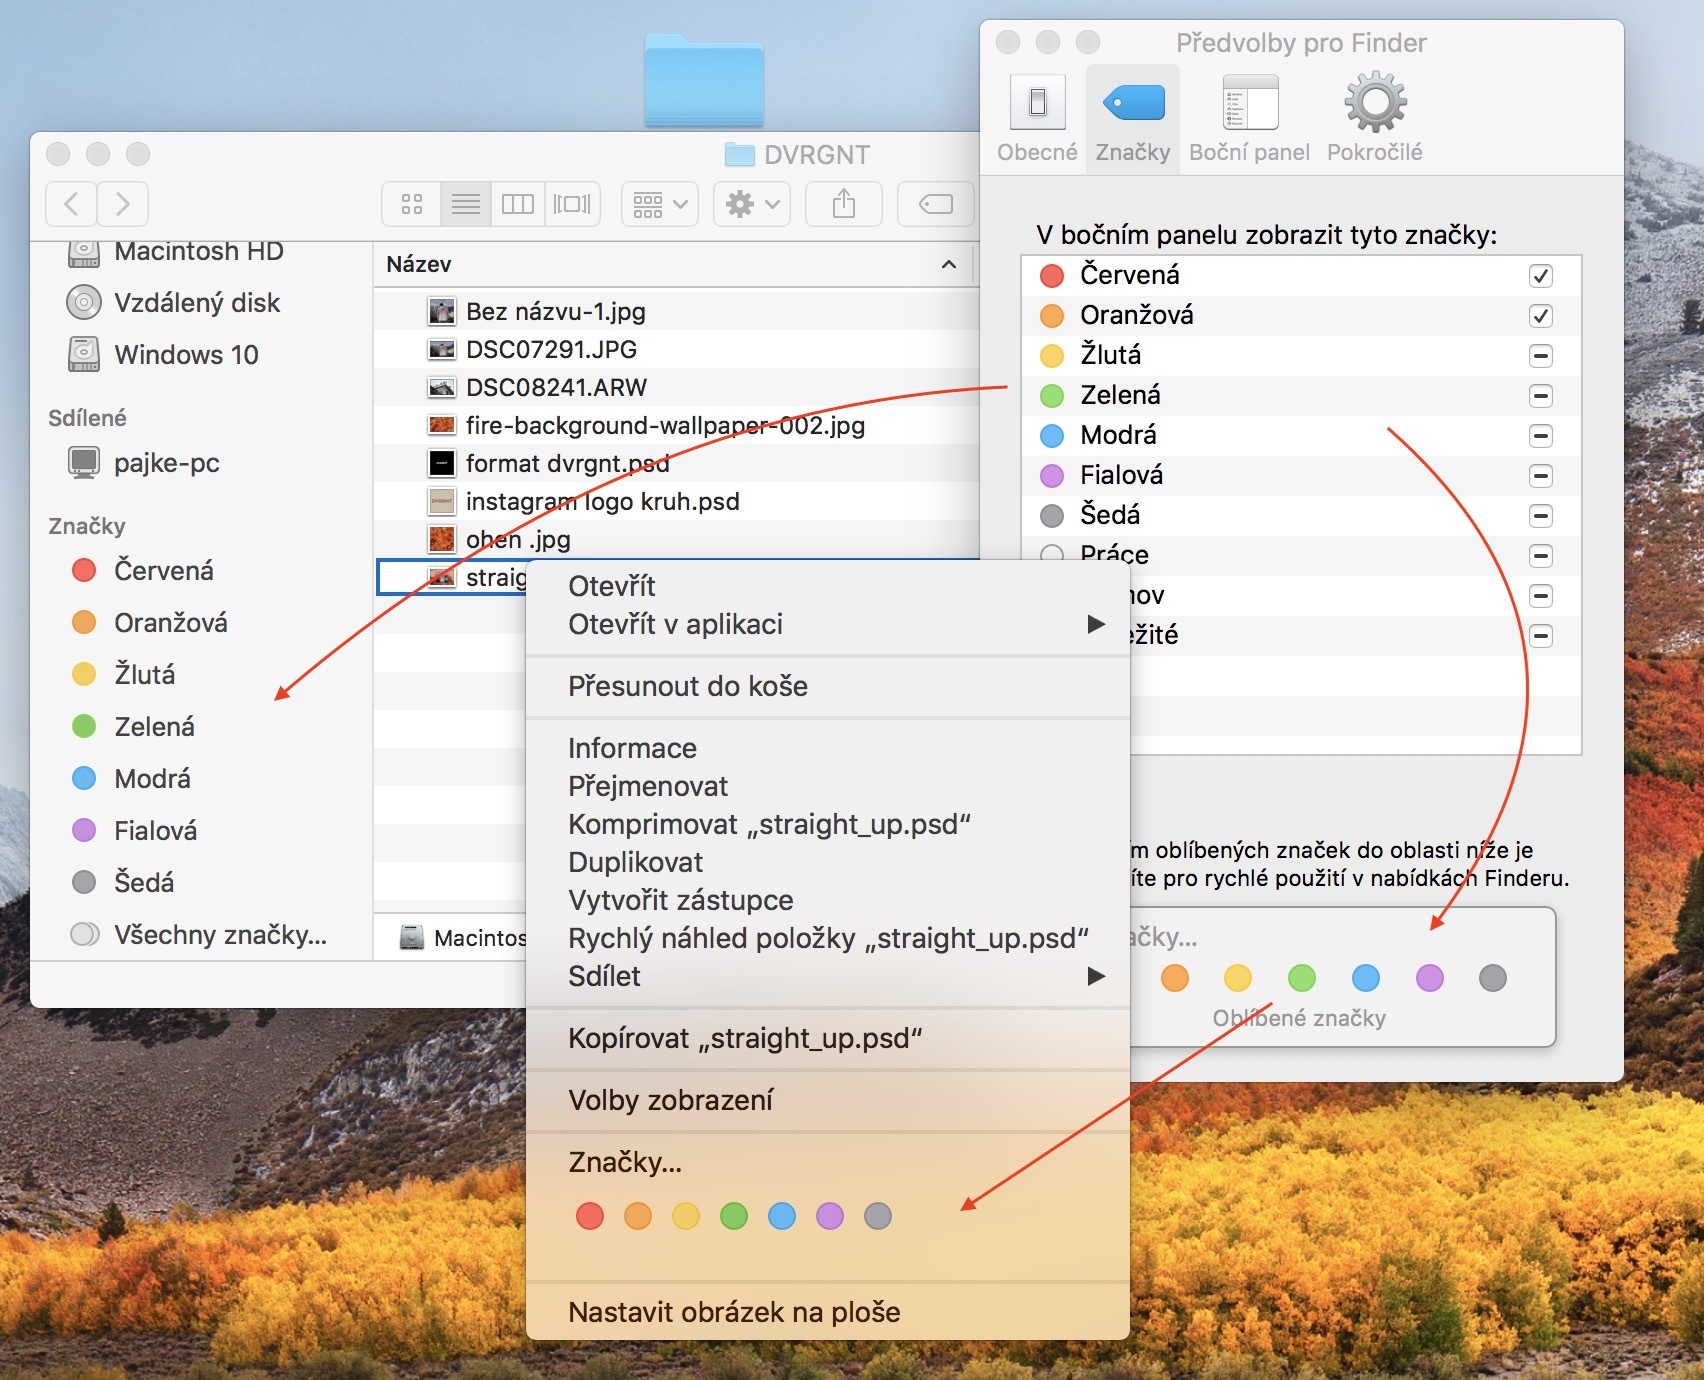
Task: Click the Edit Tags toolbar button
Action: [x=936, y=204]
